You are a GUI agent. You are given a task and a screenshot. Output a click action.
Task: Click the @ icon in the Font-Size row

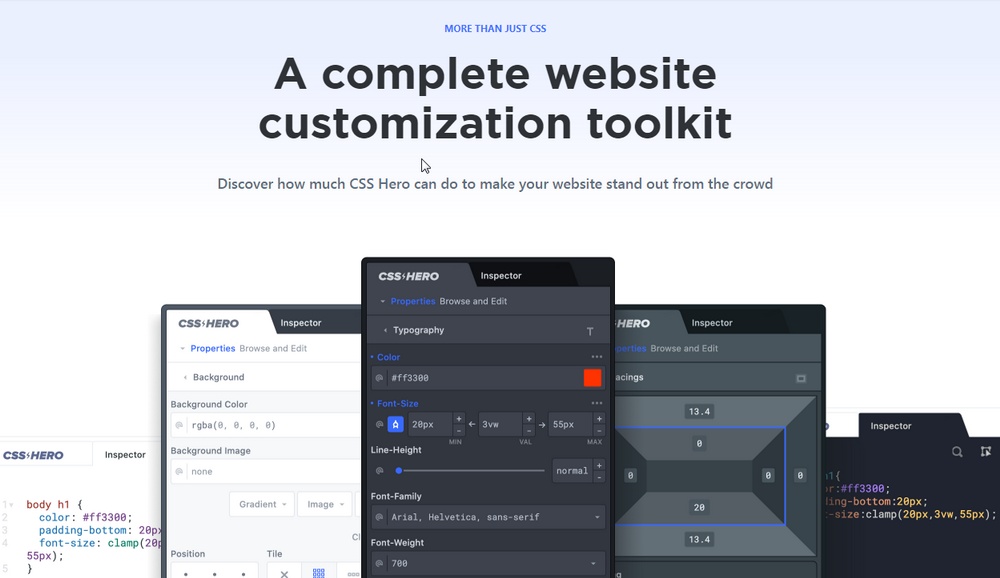(379, 424)
